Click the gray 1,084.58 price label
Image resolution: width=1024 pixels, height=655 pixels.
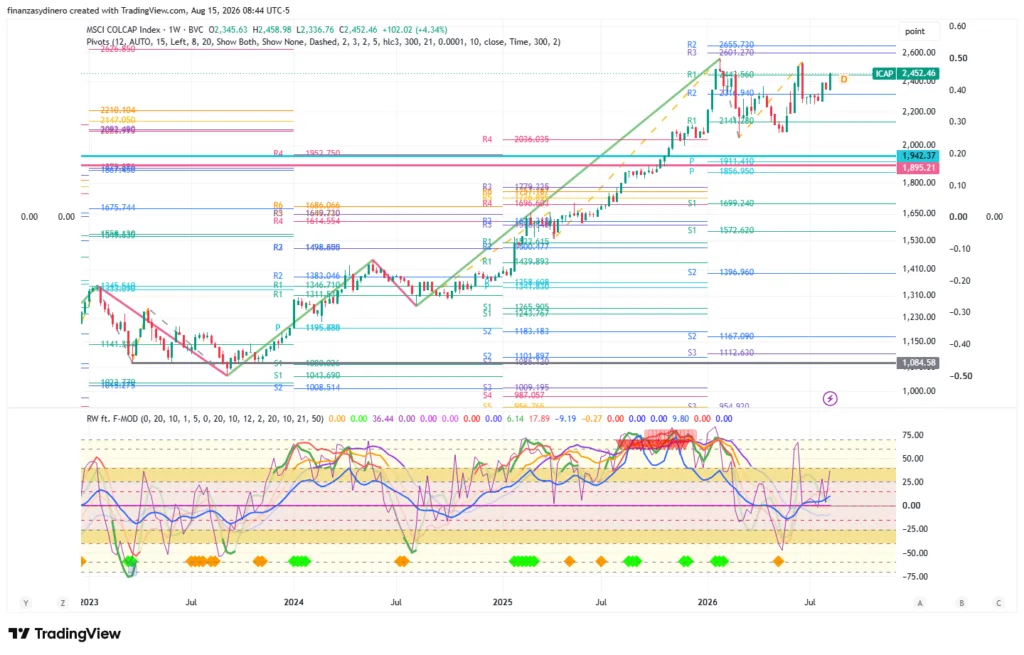click(x=918, y=362)
